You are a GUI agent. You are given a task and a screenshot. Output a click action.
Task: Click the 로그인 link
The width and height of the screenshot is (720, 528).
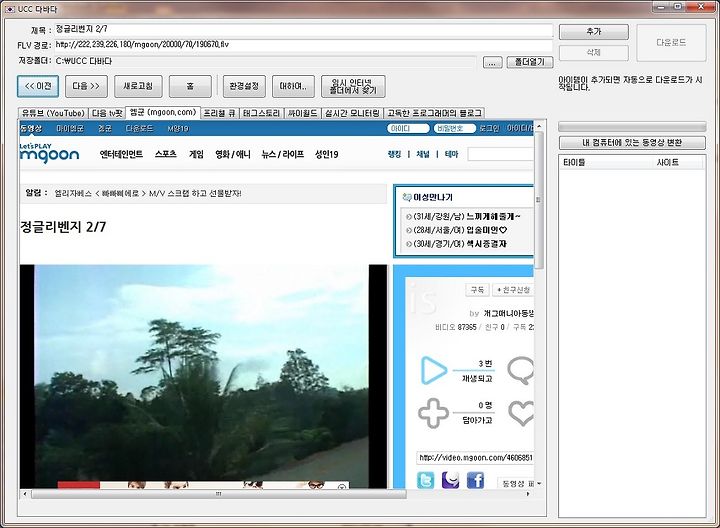click(x=489, y=129)
